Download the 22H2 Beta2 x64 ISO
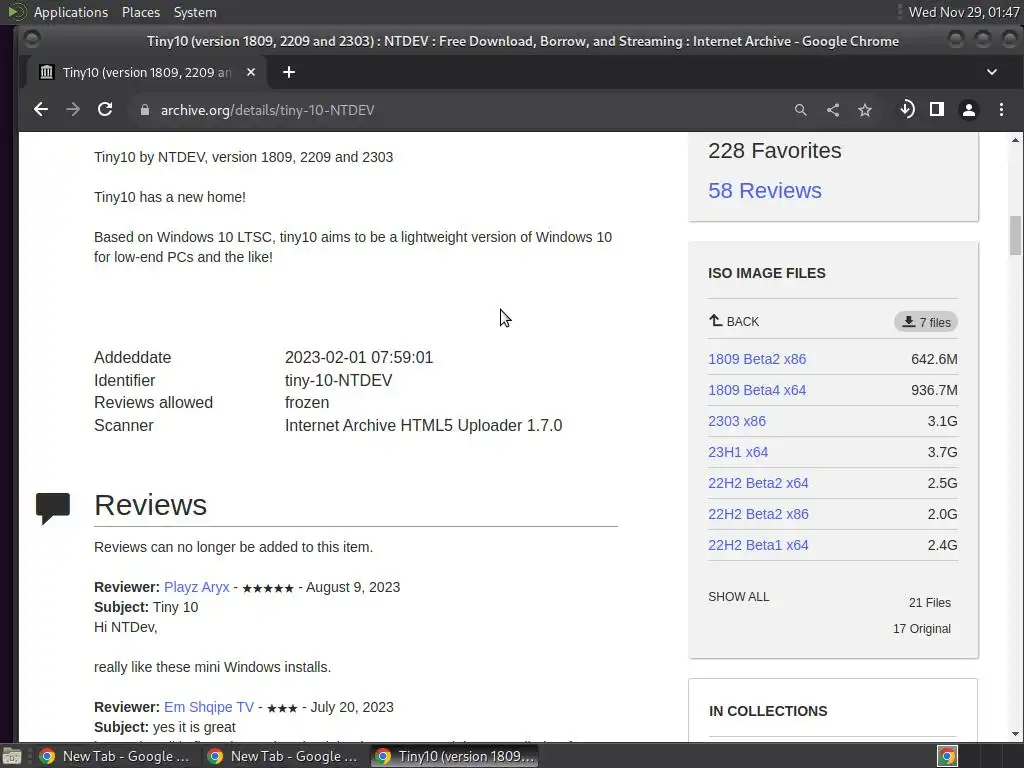Screen dimensions: 1024x768 [x=758, y=483]
